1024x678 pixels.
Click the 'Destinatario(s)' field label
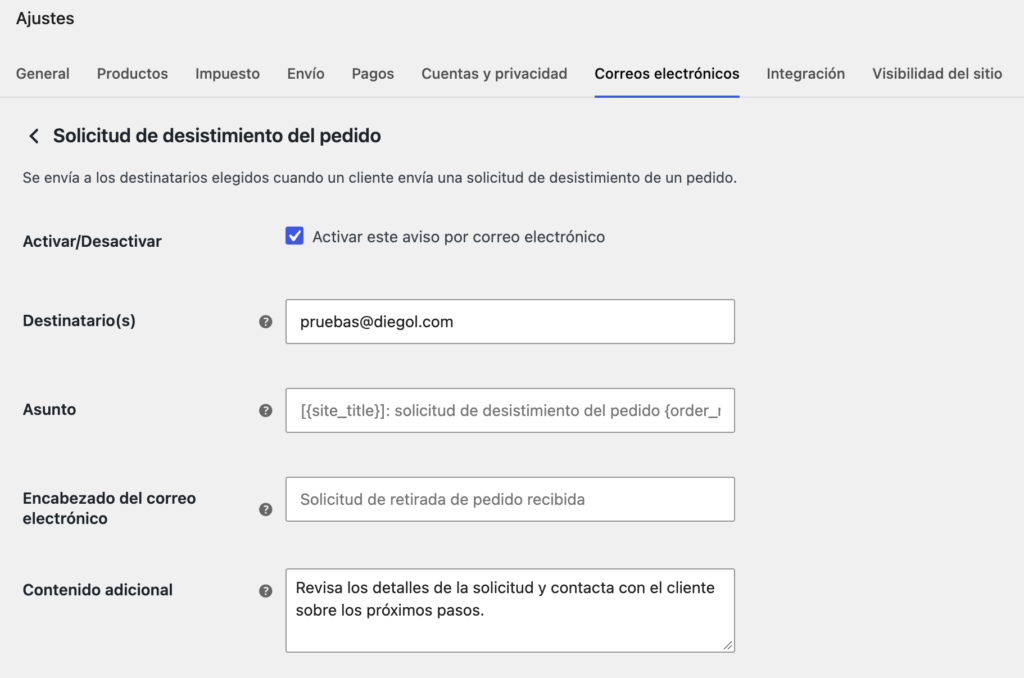coord(79,321)
